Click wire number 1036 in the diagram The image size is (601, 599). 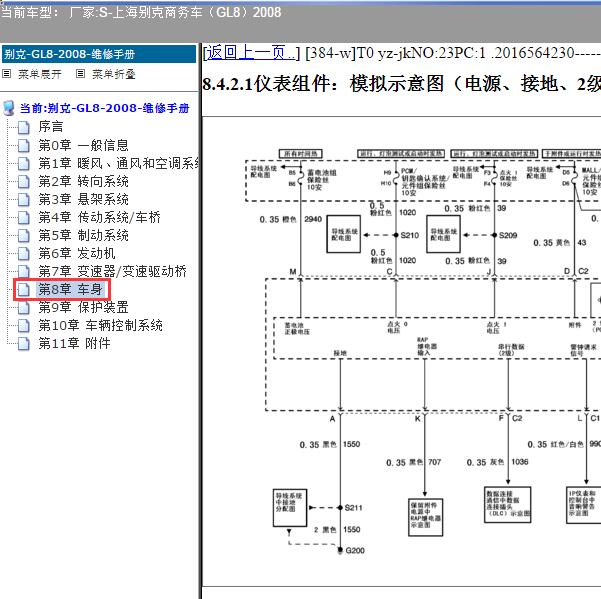coord(519,462)
